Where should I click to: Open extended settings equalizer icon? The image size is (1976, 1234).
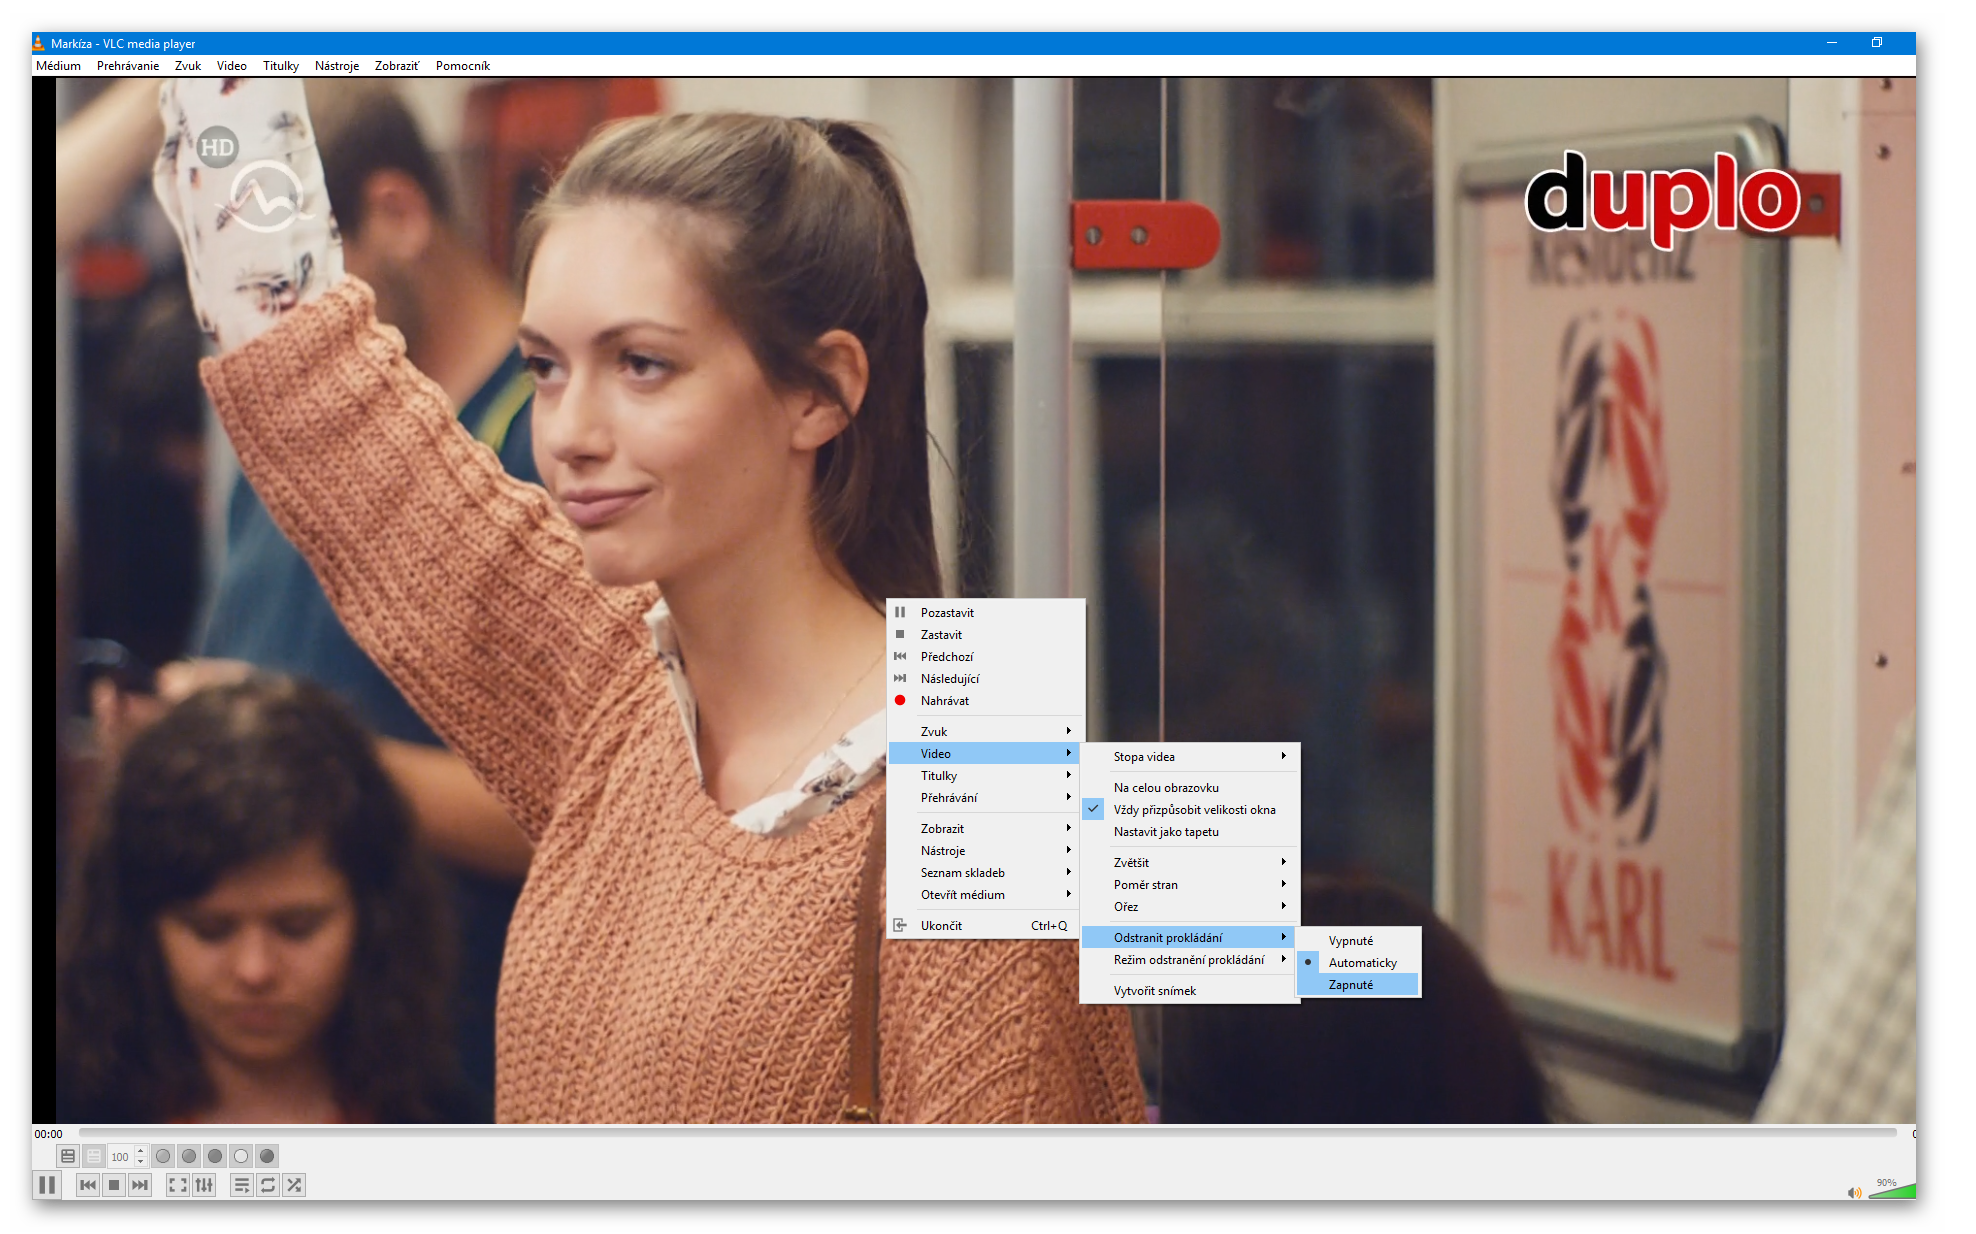coord(204,1185)
